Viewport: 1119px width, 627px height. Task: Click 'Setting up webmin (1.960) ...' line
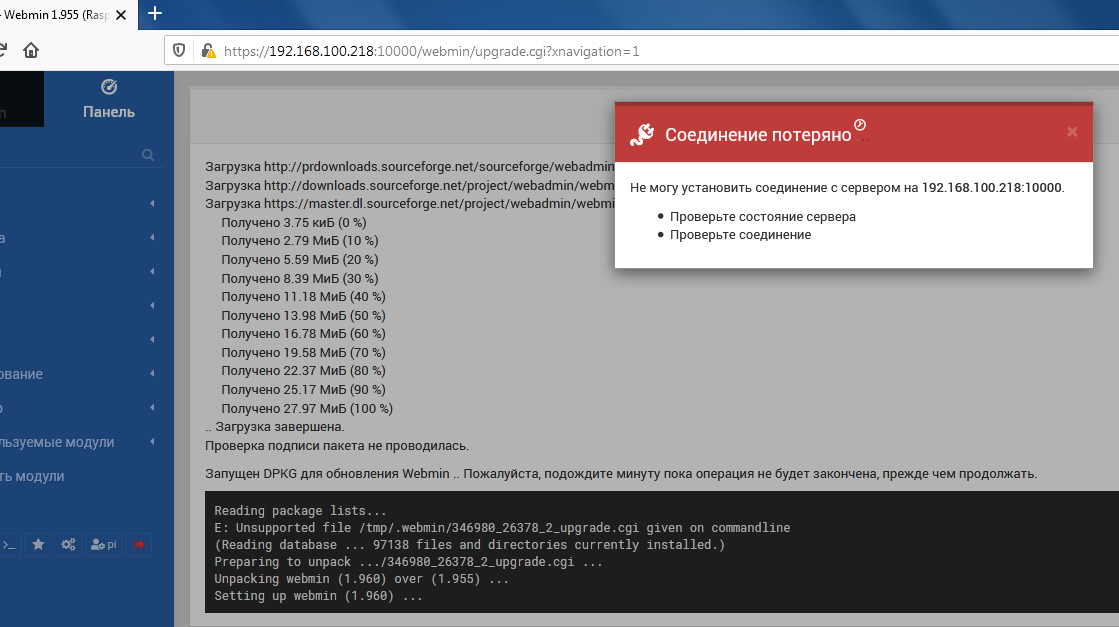point(318,596)
